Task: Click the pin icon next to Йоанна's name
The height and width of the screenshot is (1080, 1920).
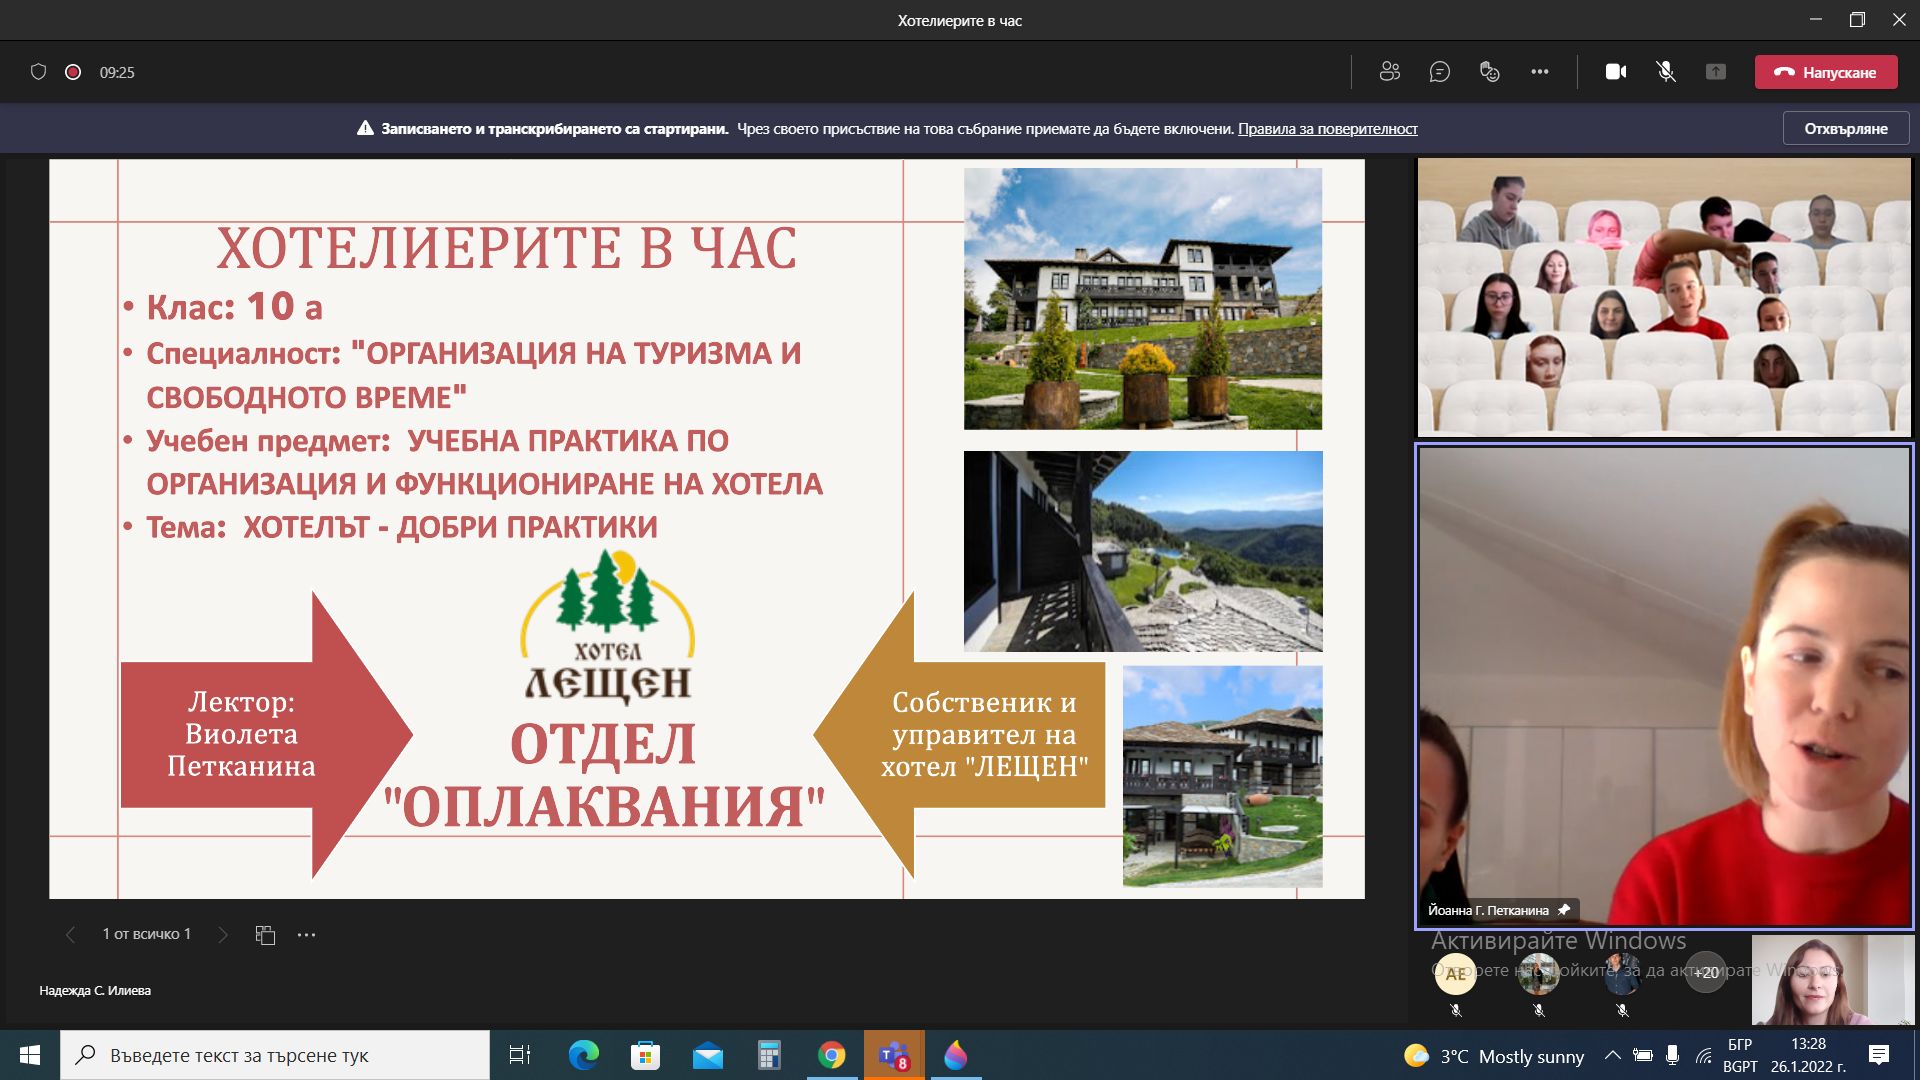Action: 1564,910
